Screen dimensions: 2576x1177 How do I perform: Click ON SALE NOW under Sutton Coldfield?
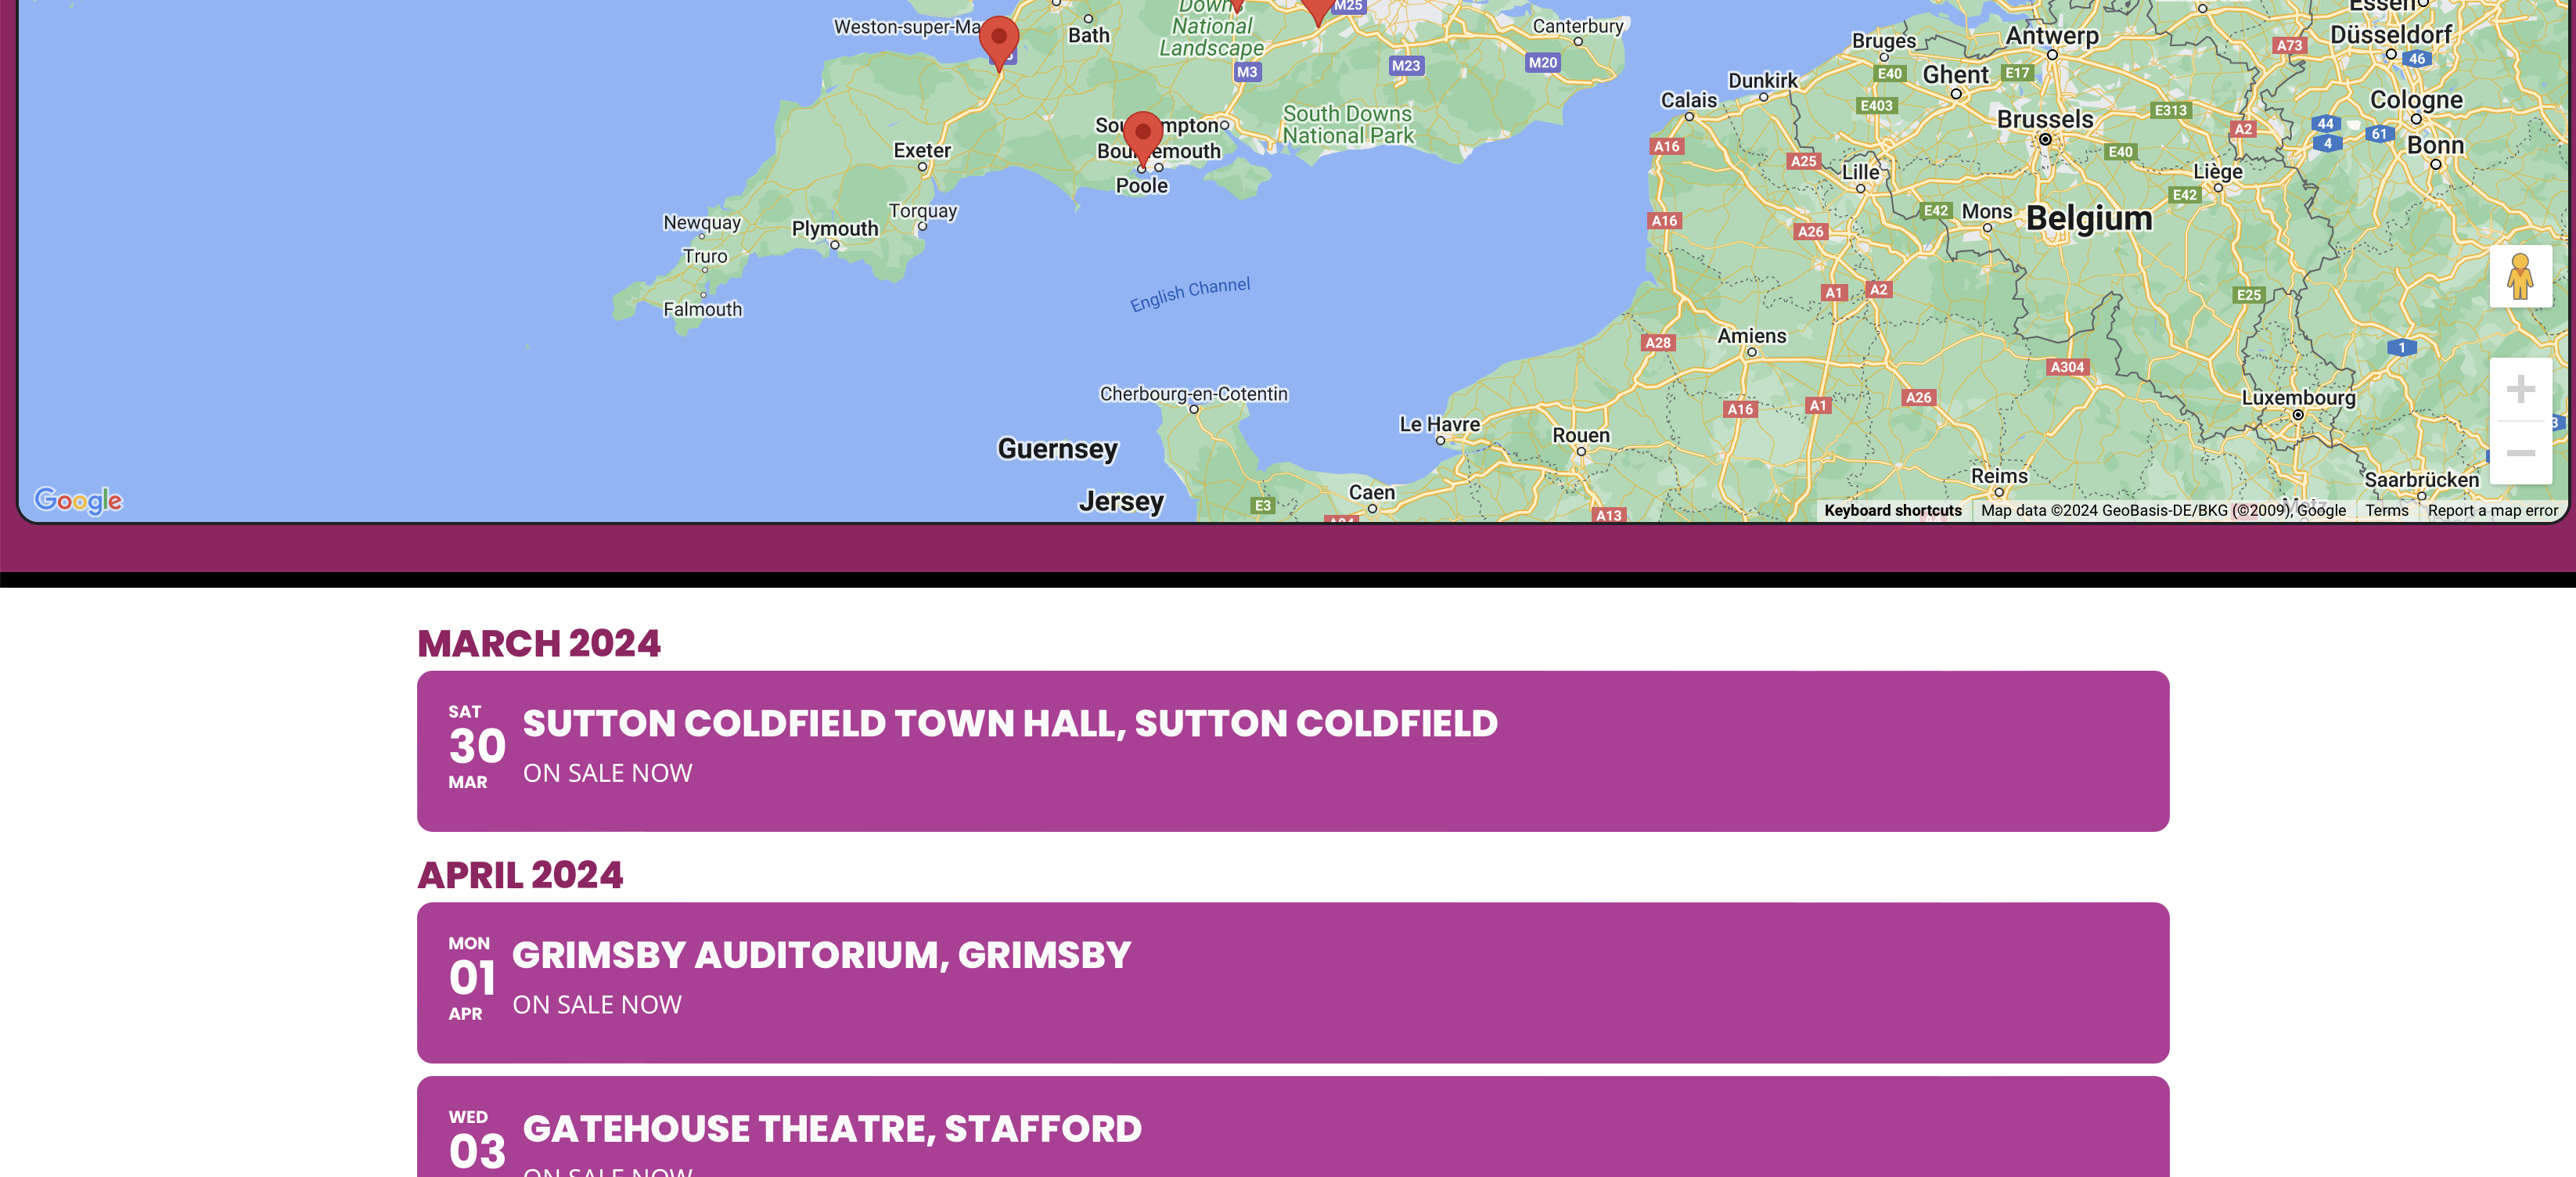(607, 773)
